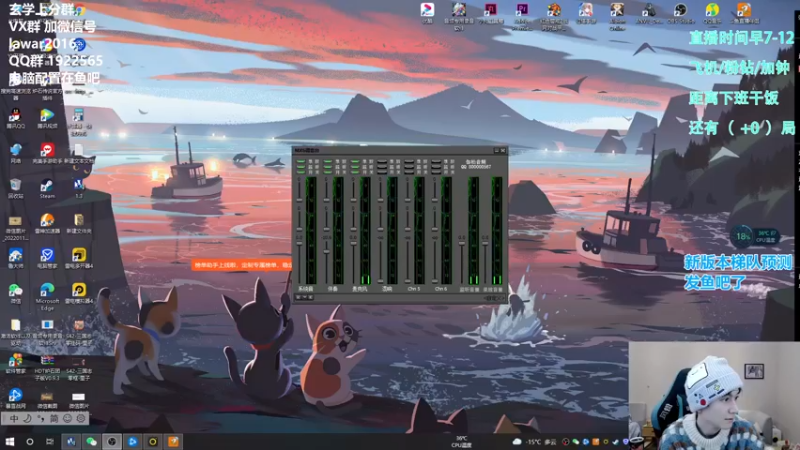Enable top dark switch on Chn 6 channel
Viewport: 800px width, 450px height.
(436, 162)
